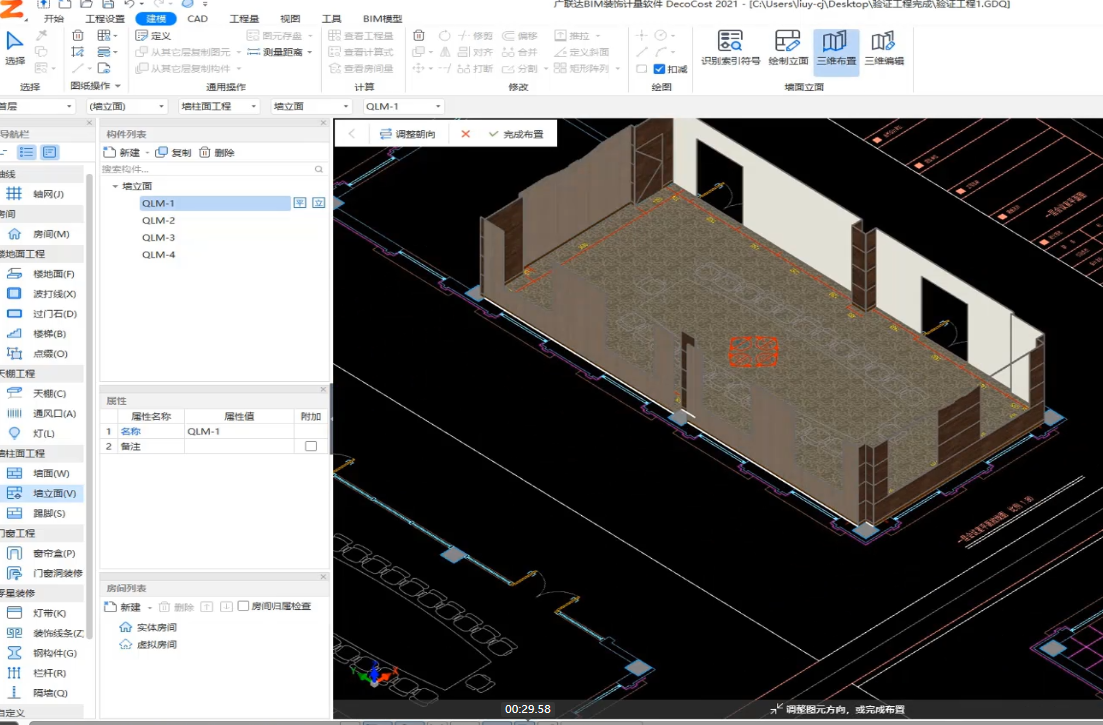Collapse the 墙立面 tree node
This screenshot has width=1103, height=725.
click(x=115, y=186)
